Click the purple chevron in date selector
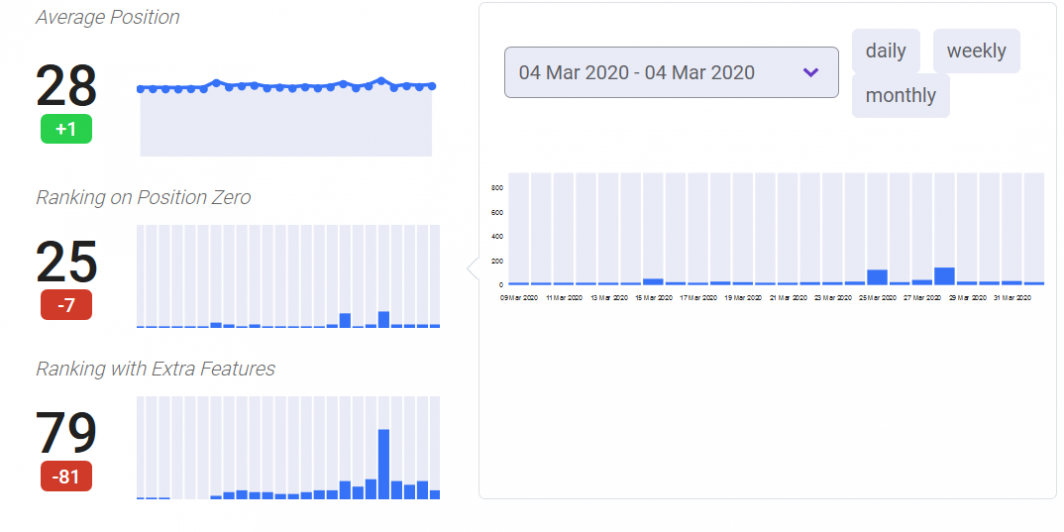 [x=811, y=73]
